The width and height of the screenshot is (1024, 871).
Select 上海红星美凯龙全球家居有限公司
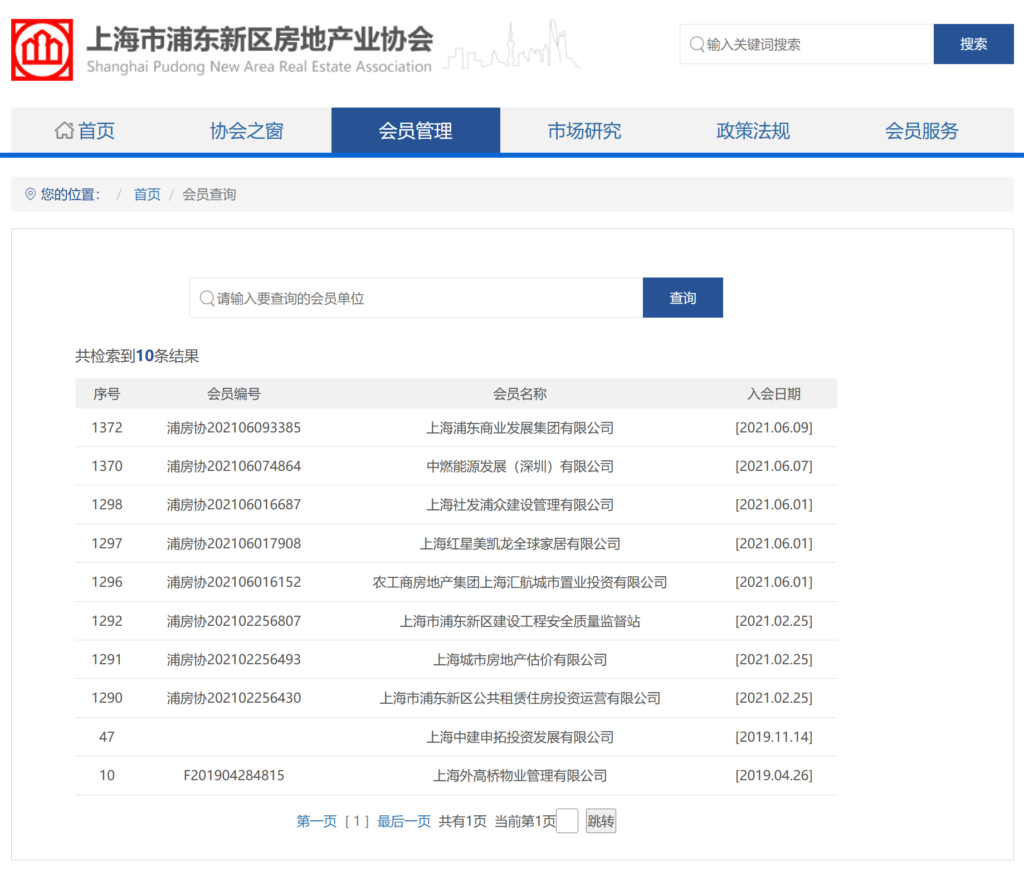pos(520,543)
